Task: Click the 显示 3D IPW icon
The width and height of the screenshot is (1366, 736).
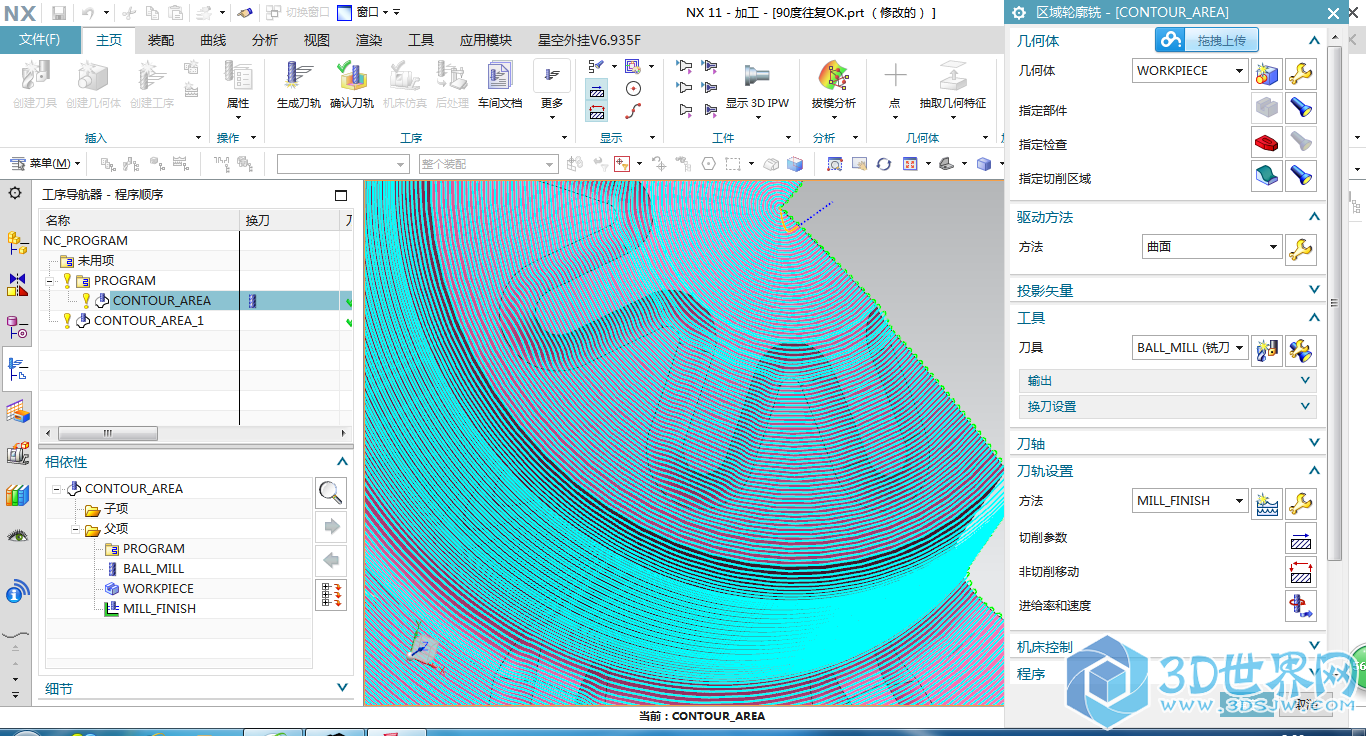Action: click(x=757, y=76)
